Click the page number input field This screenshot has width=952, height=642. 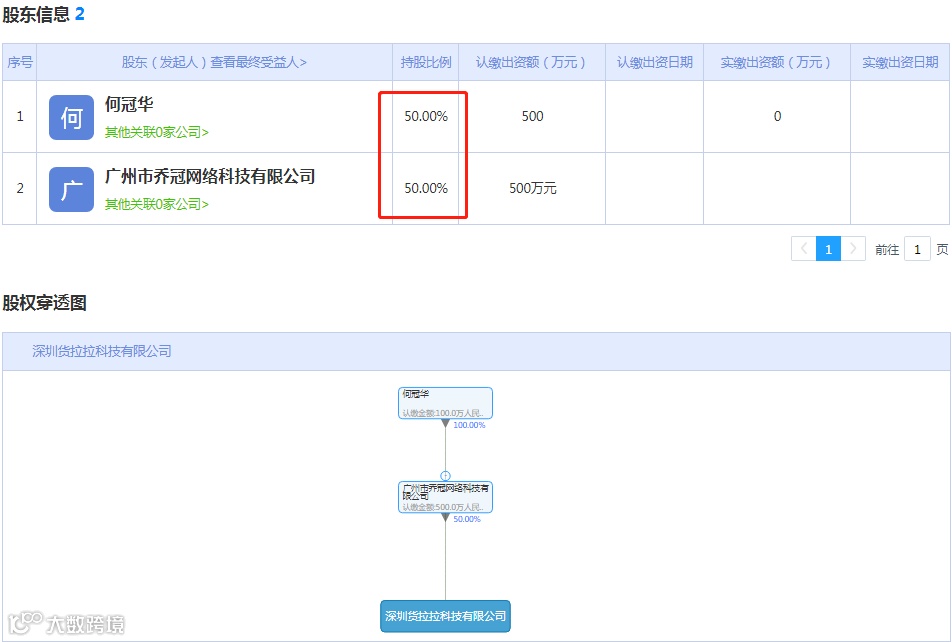tap(917, 249)
